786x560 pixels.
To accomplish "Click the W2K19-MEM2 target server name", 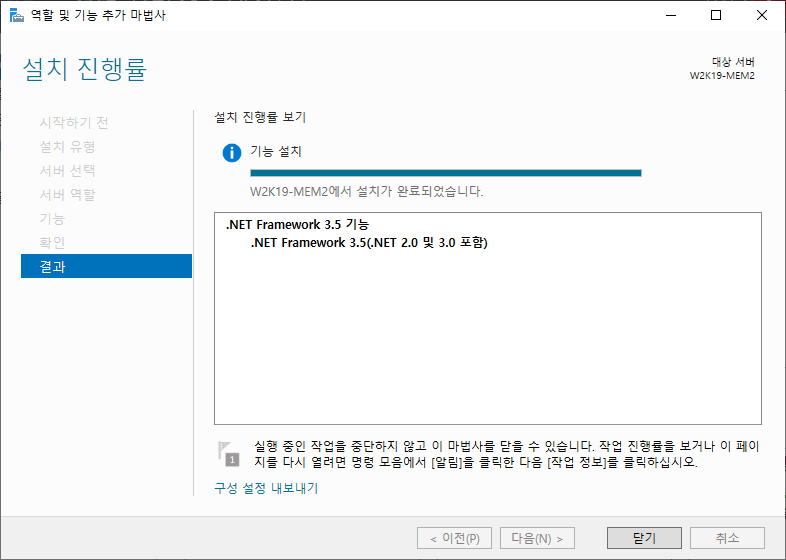I will [722, 76].
